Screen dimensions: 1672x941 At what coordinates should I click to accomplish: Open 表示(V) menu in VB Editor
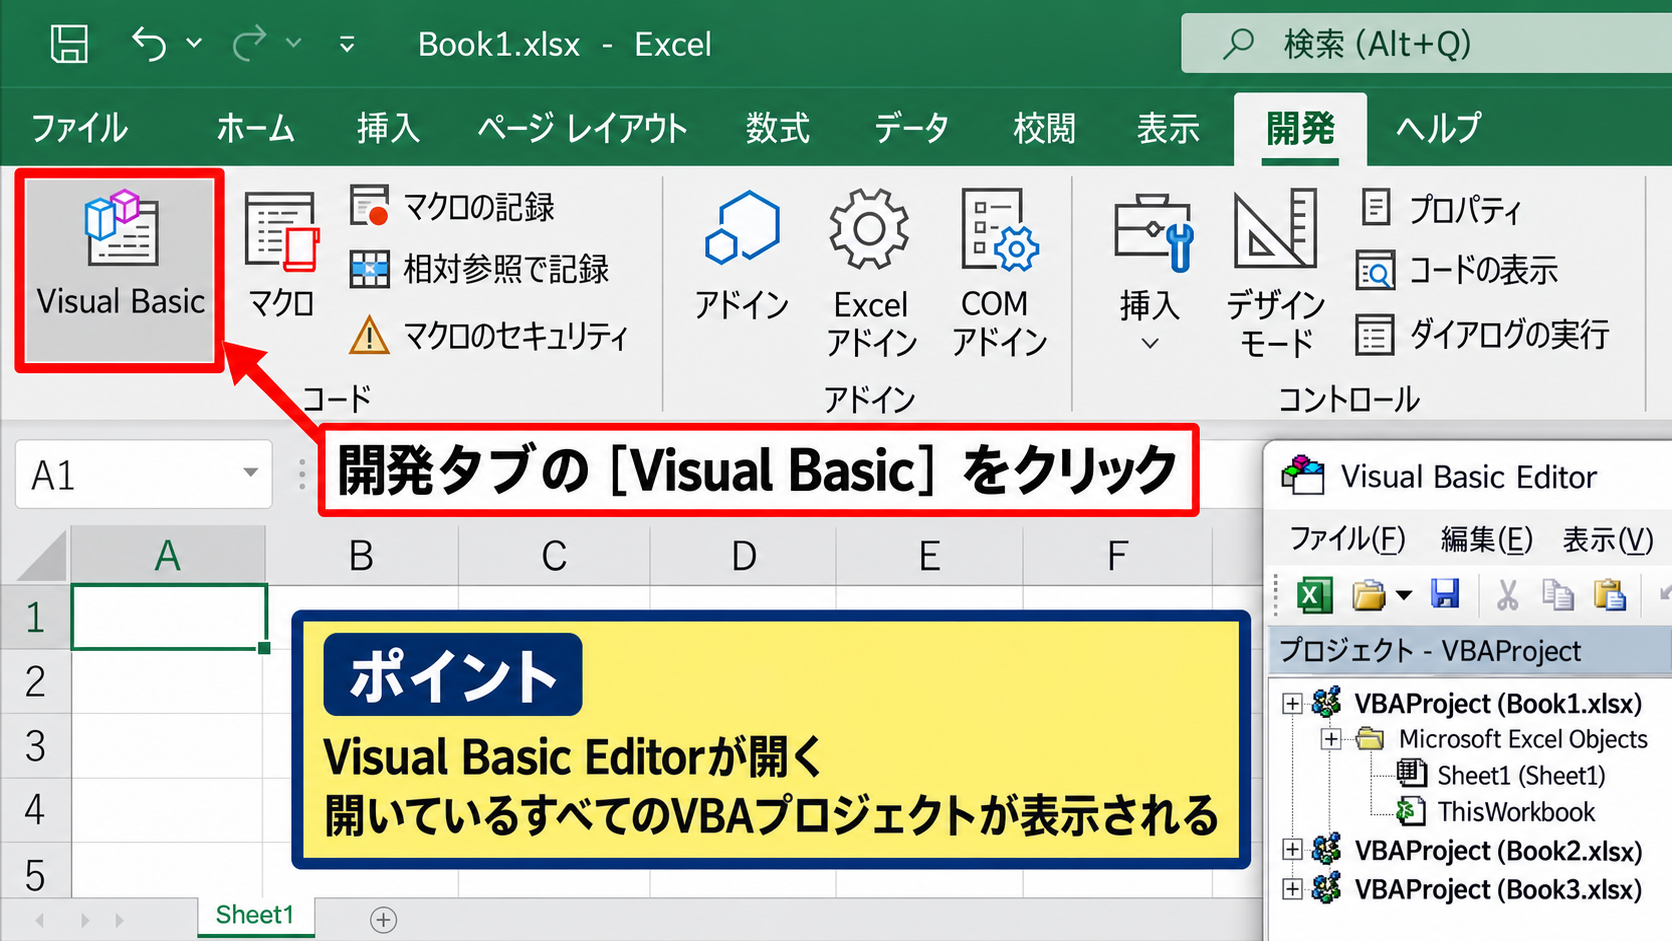pos(1607,539)
